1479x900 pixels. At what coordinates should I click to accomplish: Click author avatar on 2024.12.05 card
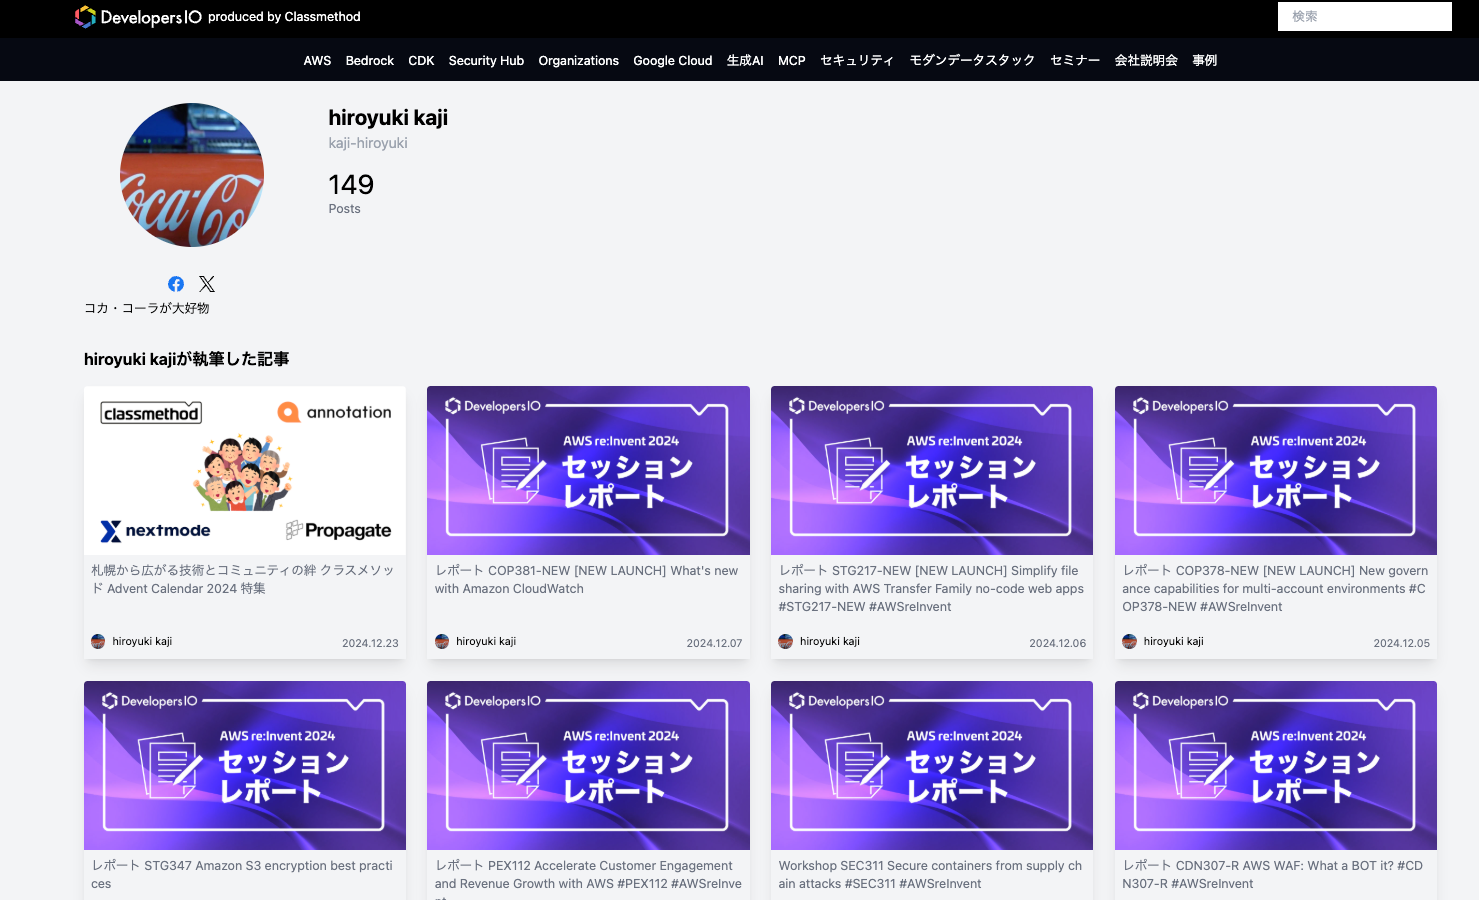pyautogui.click(x=1129, y=642)
